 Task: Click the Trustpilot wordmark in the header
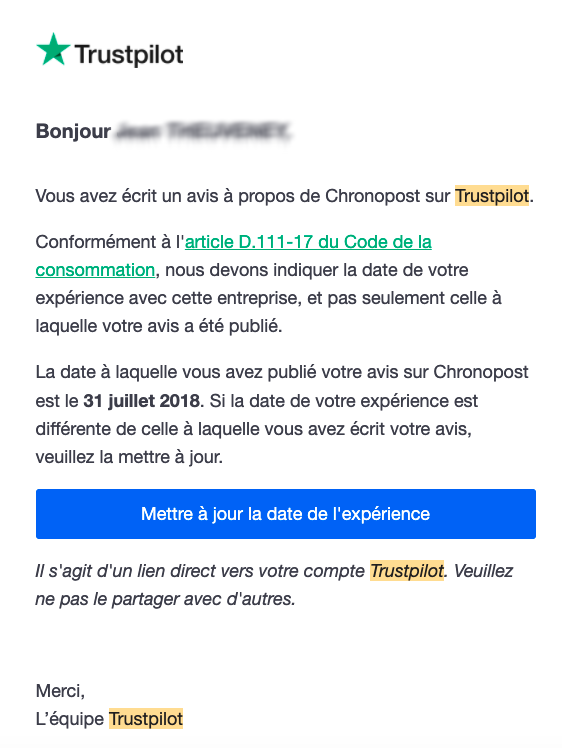click(x=129, y=54)
